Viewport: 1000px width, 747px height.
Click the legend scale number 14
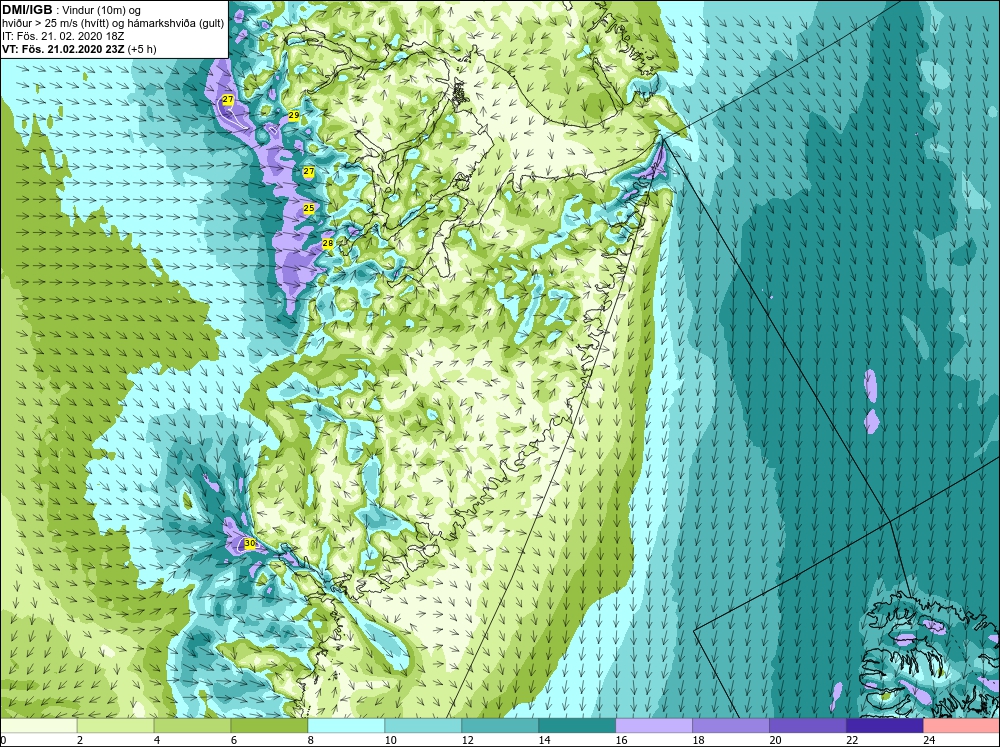click(x=544, y=740)
